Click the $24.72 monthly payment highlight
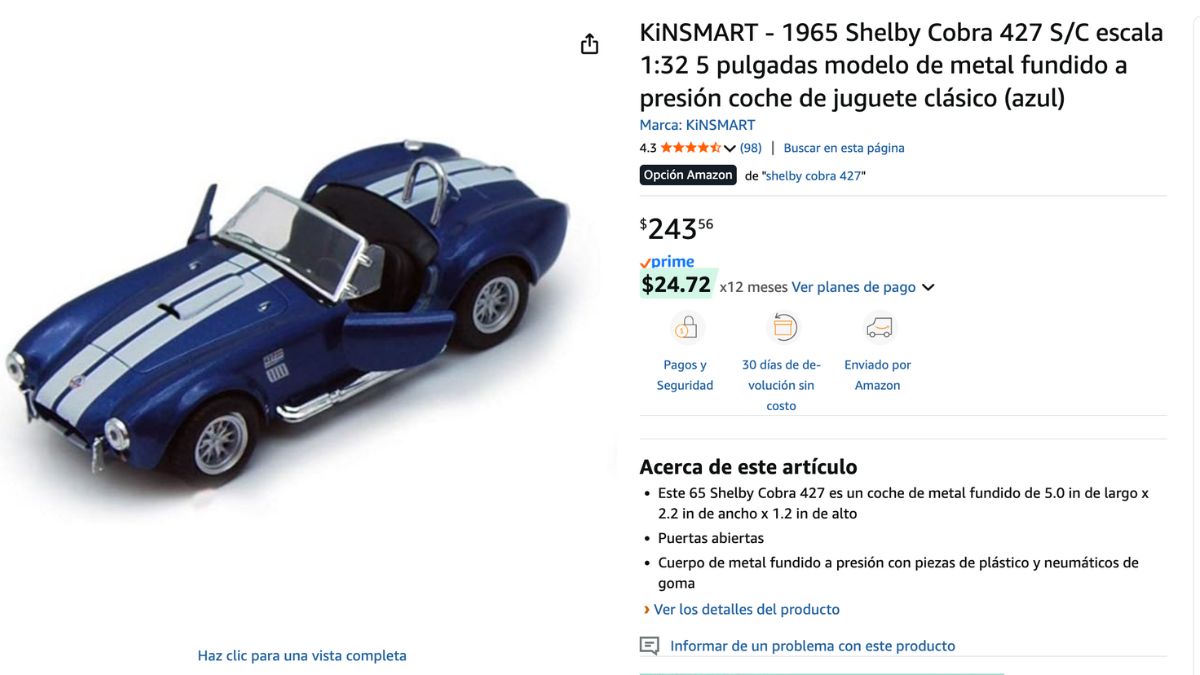Screen dimensions: 1200x675 676,285
